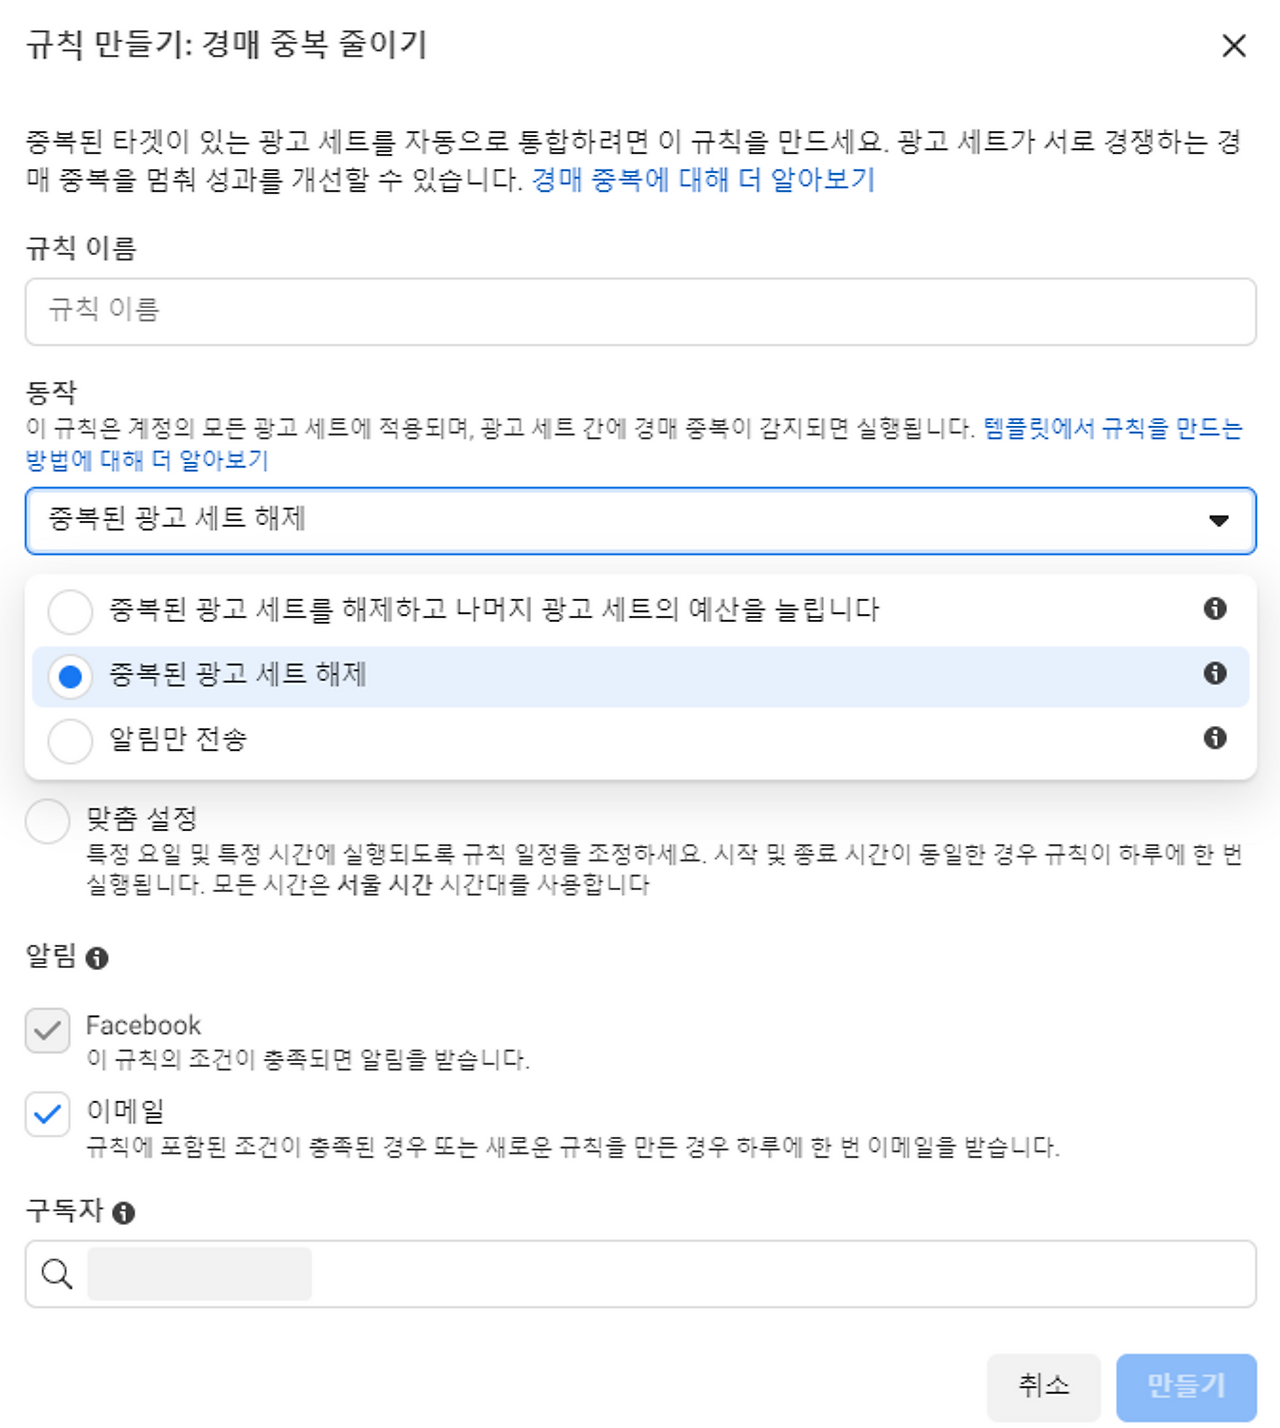This screenshot has width=1280, height=1428.
Task: Click the info icon next to 중복된 광고 세트 해제
Action: [x=1215, y=674]
